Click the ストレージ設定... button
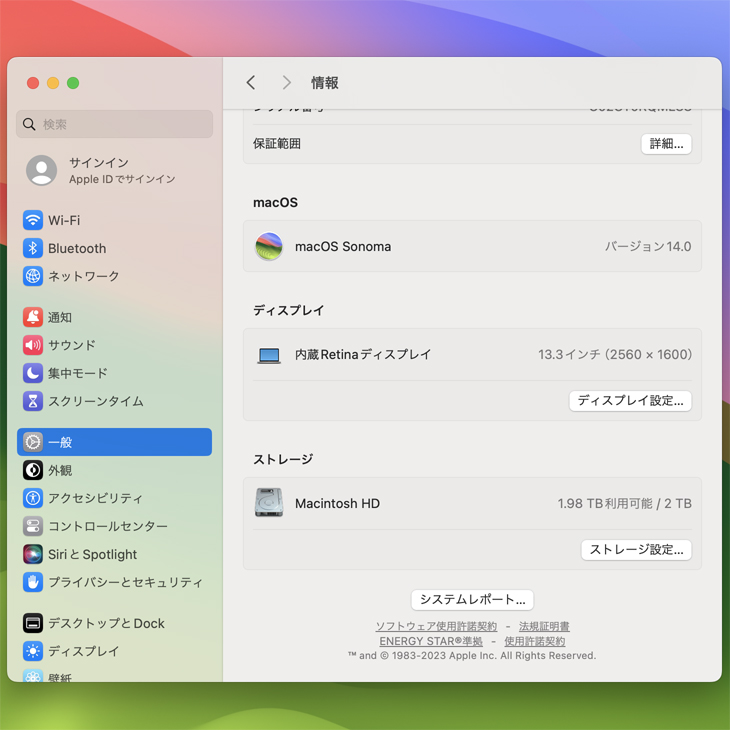The image size is (730, 730). (636, 550)
